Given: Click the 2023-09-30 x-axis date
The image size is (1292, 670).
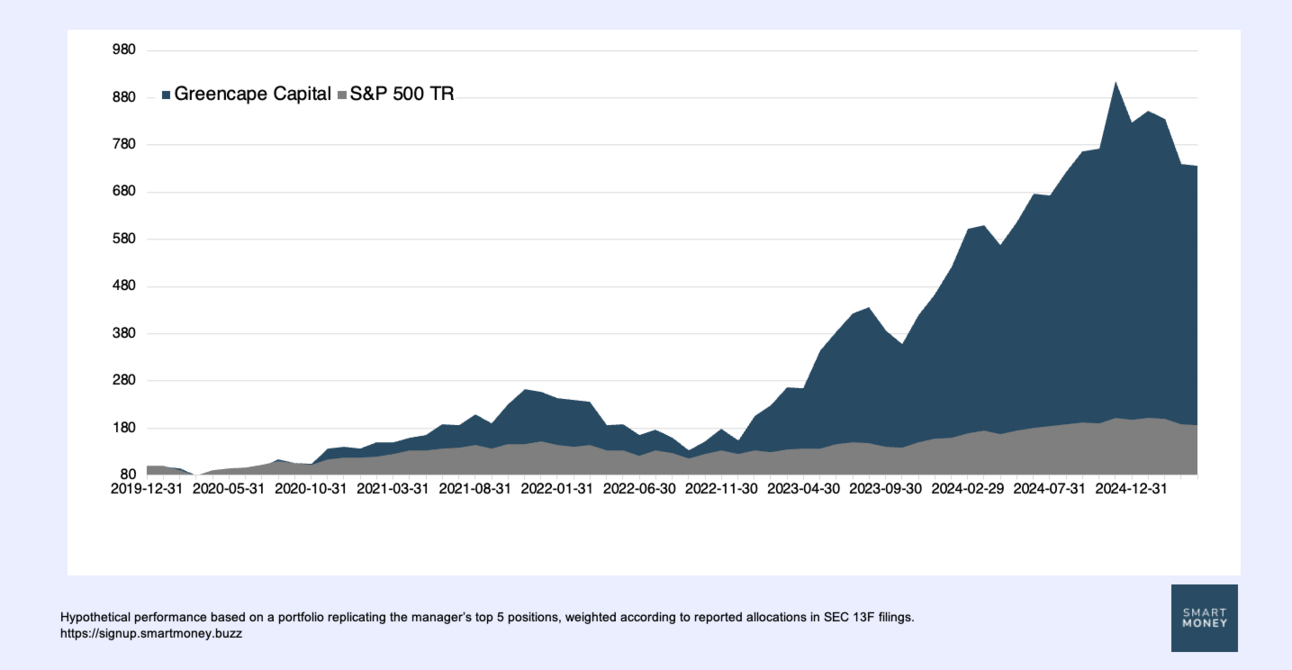Looking at the screenshot, I should pyautogui.click(x=885, y=489).
